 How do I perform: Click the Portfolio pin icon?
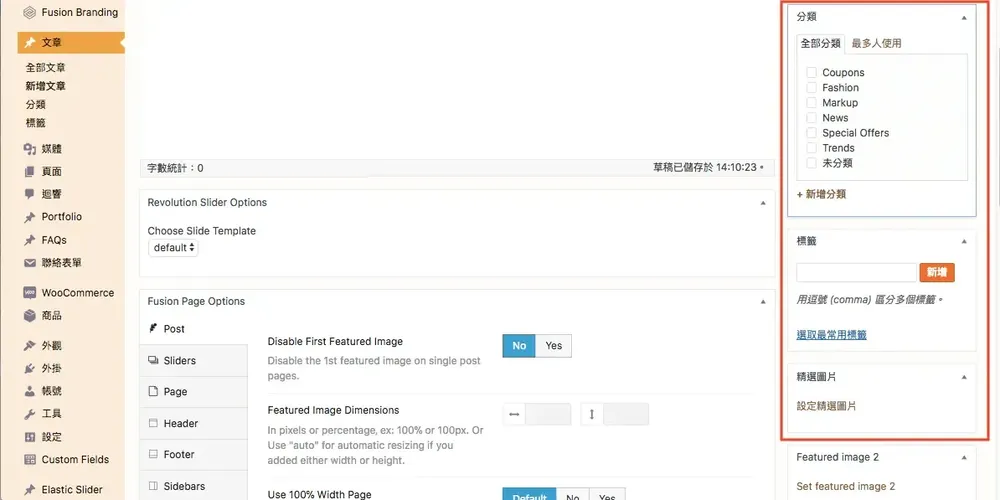29,217
